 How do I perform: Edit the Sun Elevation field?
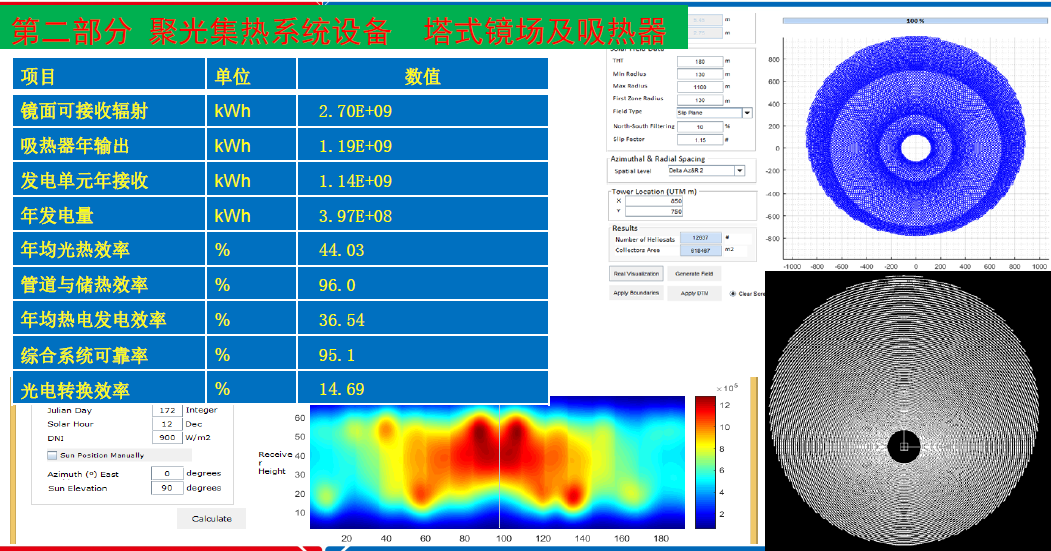tap(167, 488)
